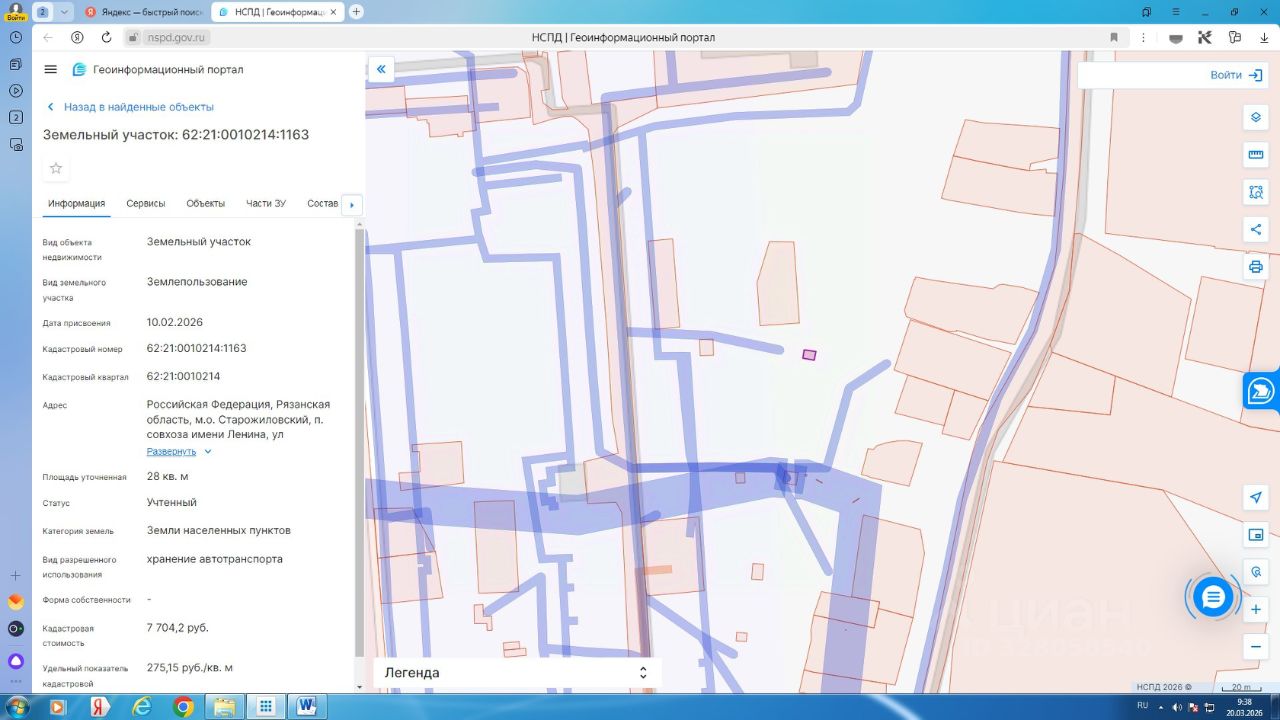The height and width of the screenshot is (720, 1280).
Task: Open the Alice assistant in sidebar
Action: [16, 661]
